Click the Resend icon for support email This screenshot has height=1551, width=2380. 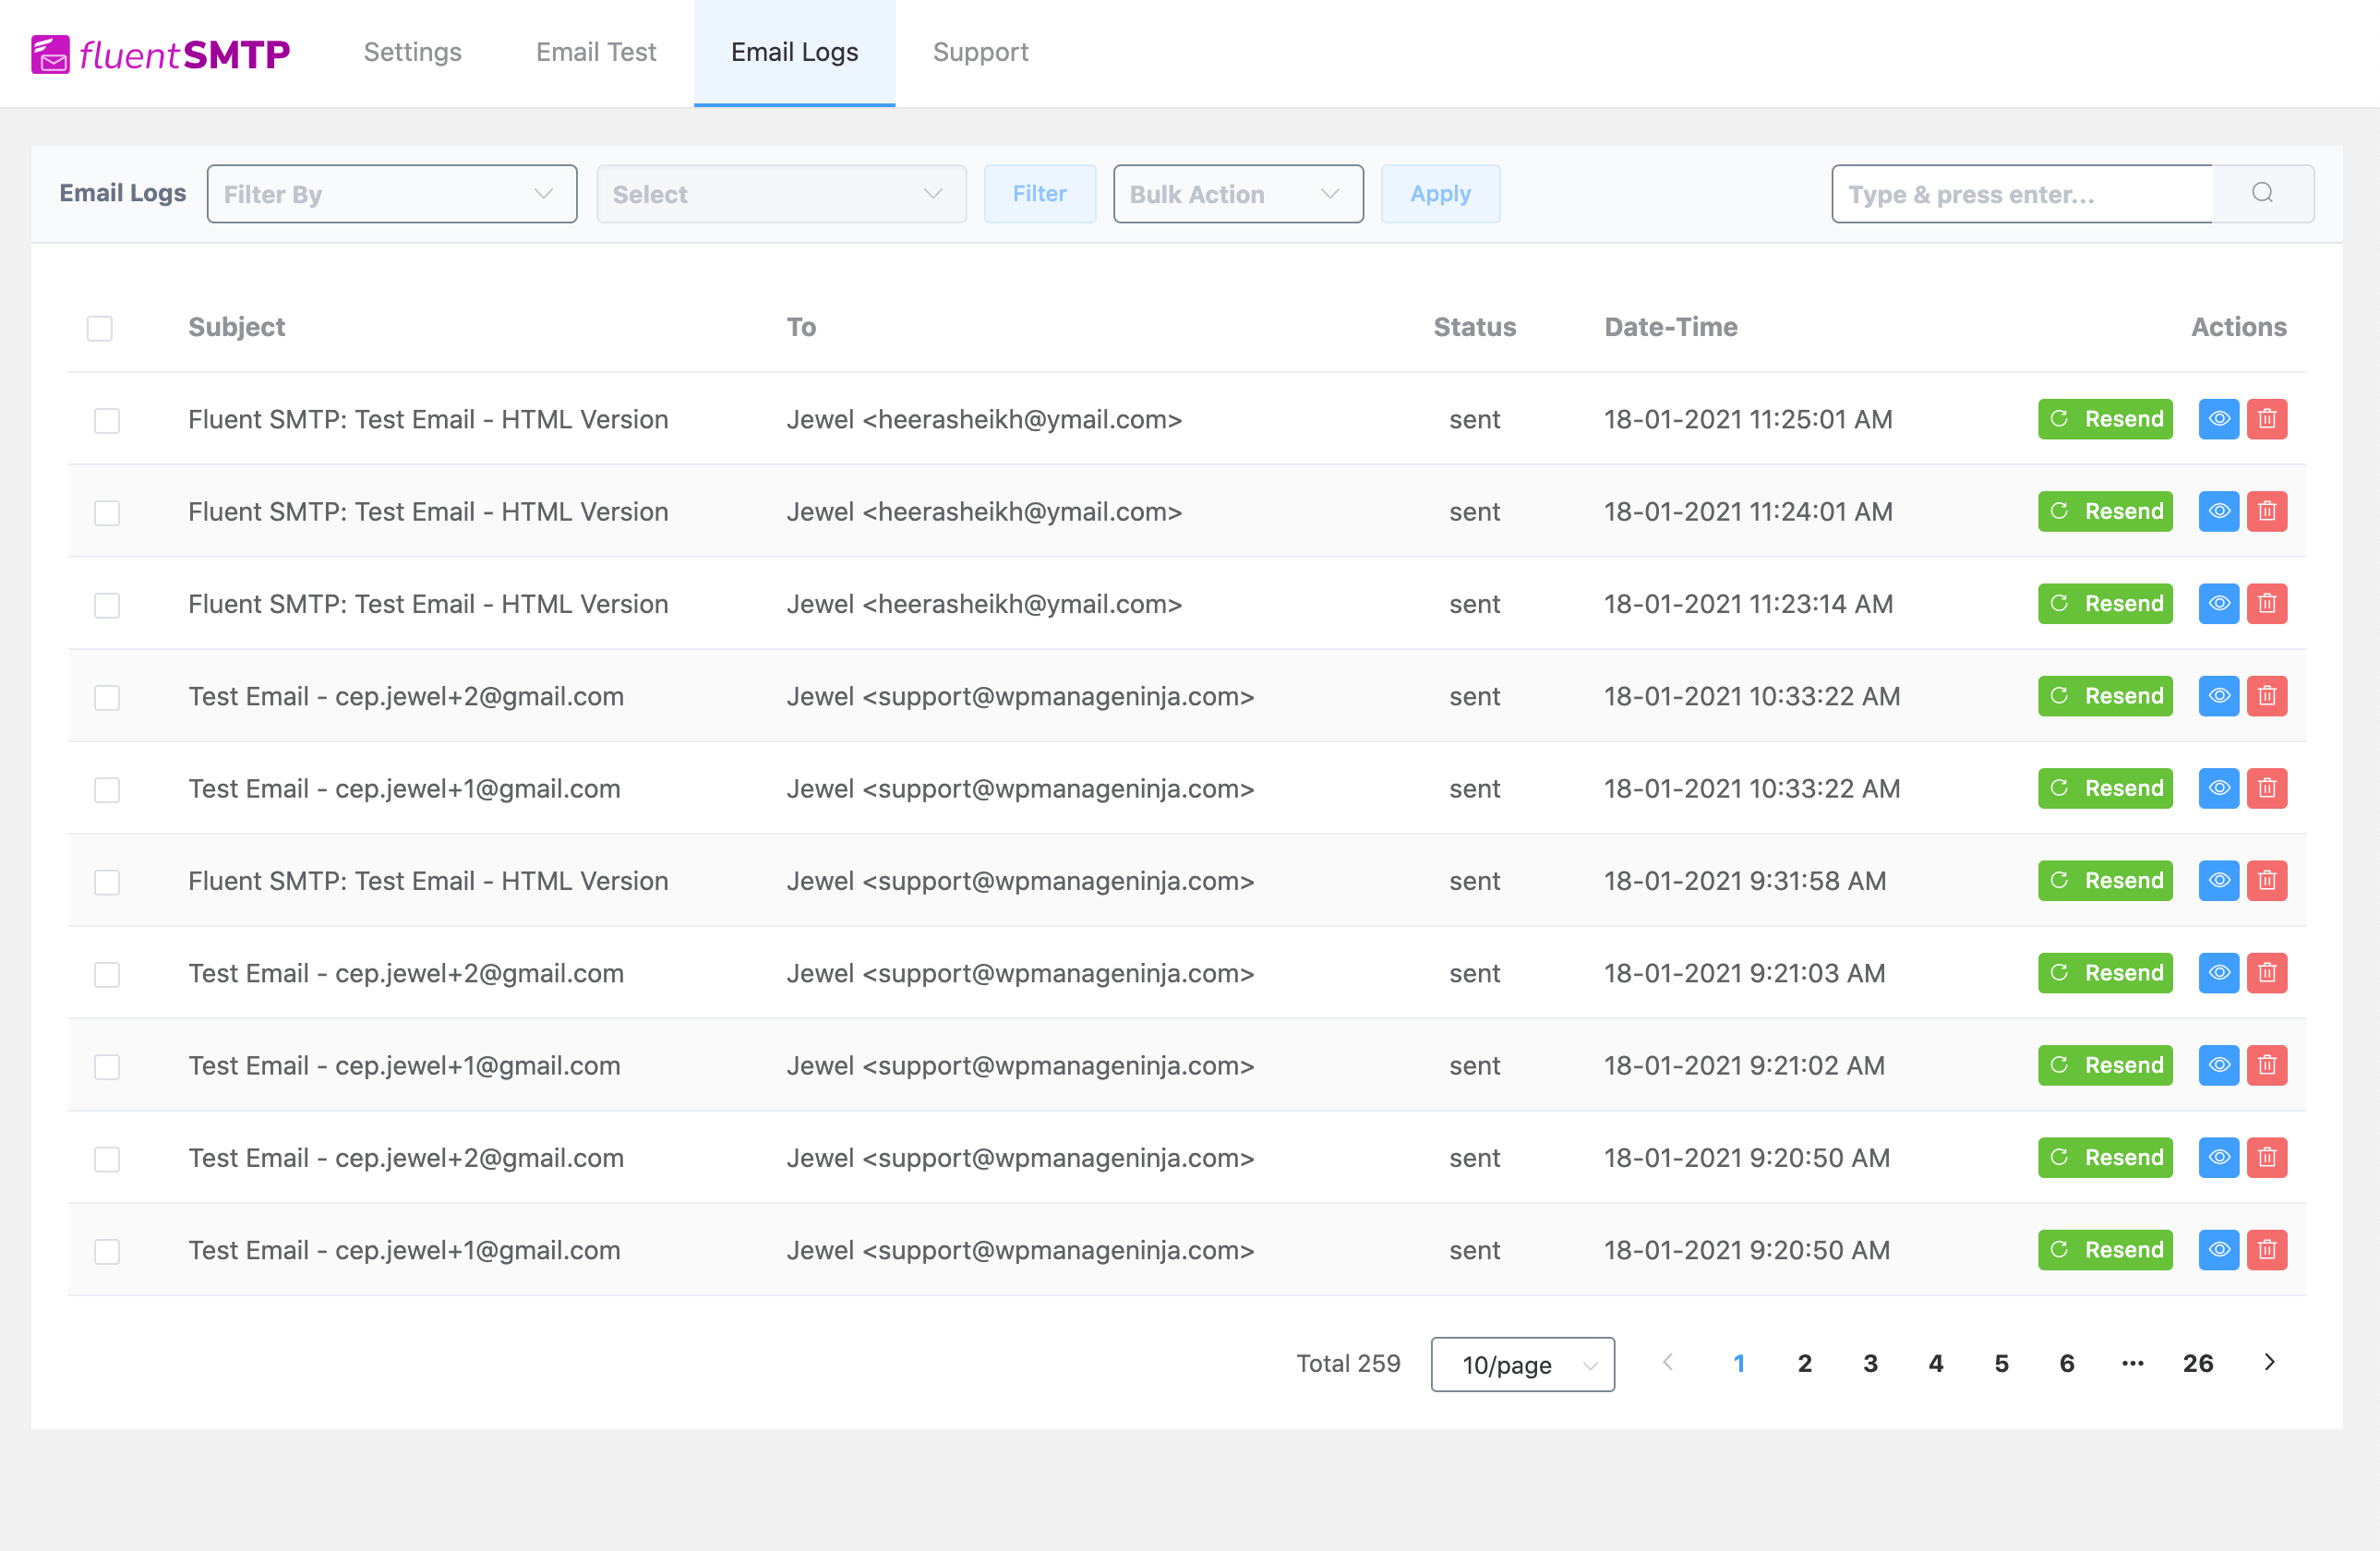(x=2106, y=696)
